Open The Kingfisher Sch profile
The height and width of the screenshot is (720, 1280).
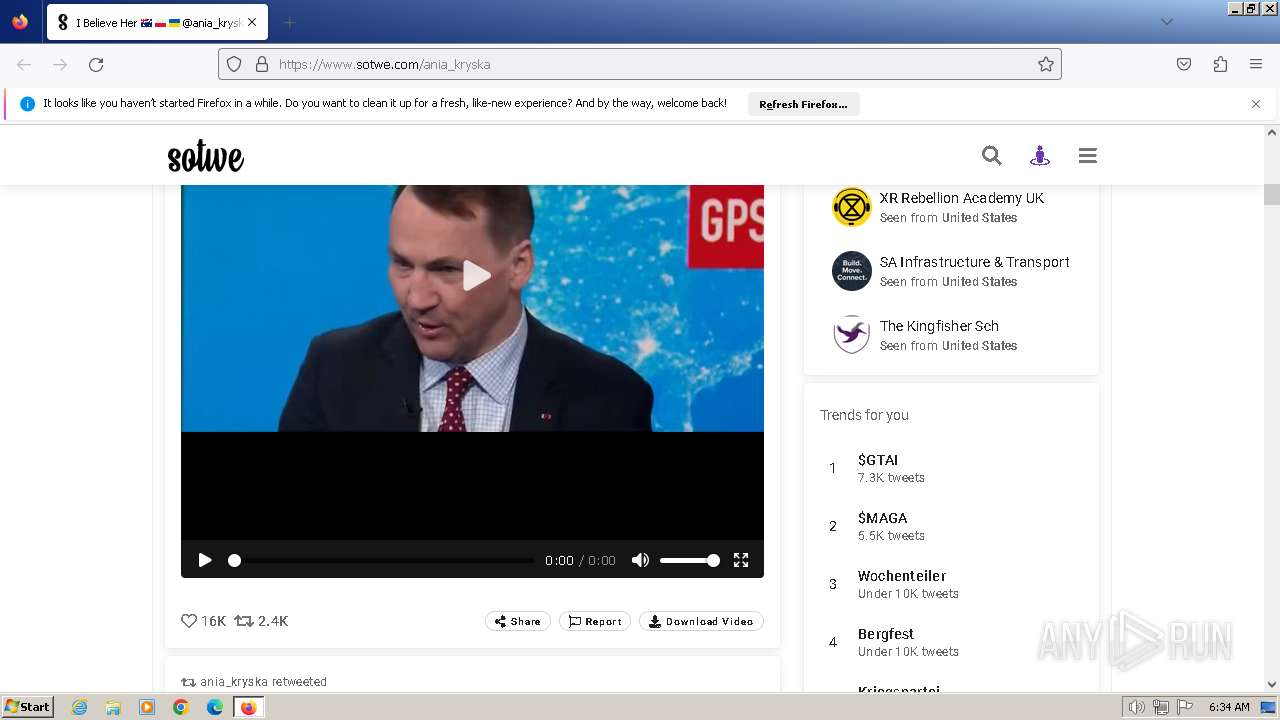pos(939,326)
